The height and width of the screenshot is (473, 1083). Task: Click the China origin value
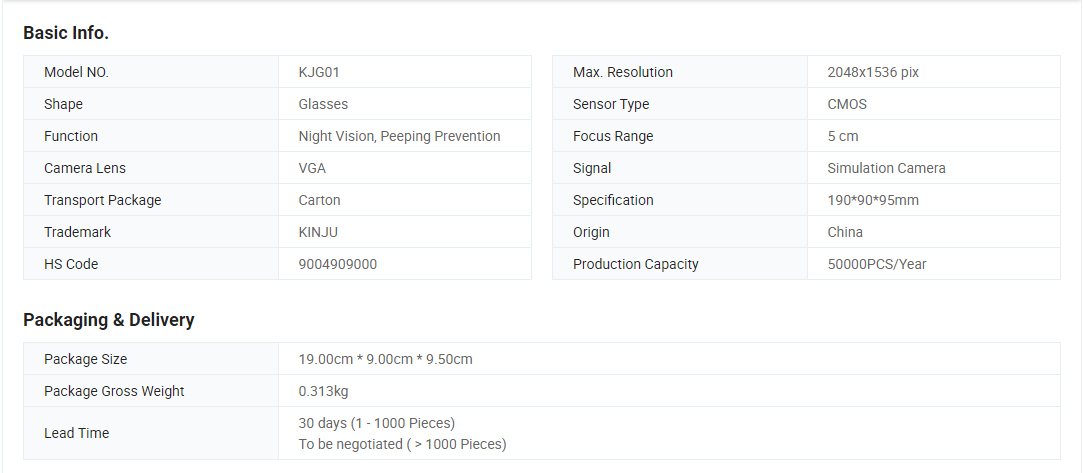(x=845, y=232)
